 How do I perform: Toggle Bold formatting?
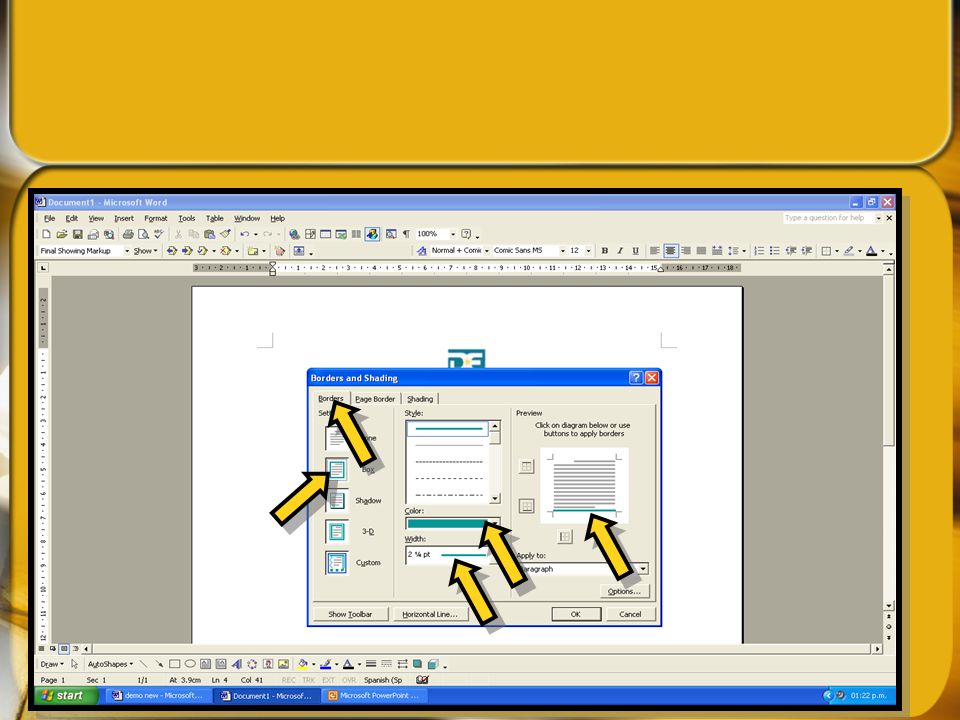tap(604, 251)
